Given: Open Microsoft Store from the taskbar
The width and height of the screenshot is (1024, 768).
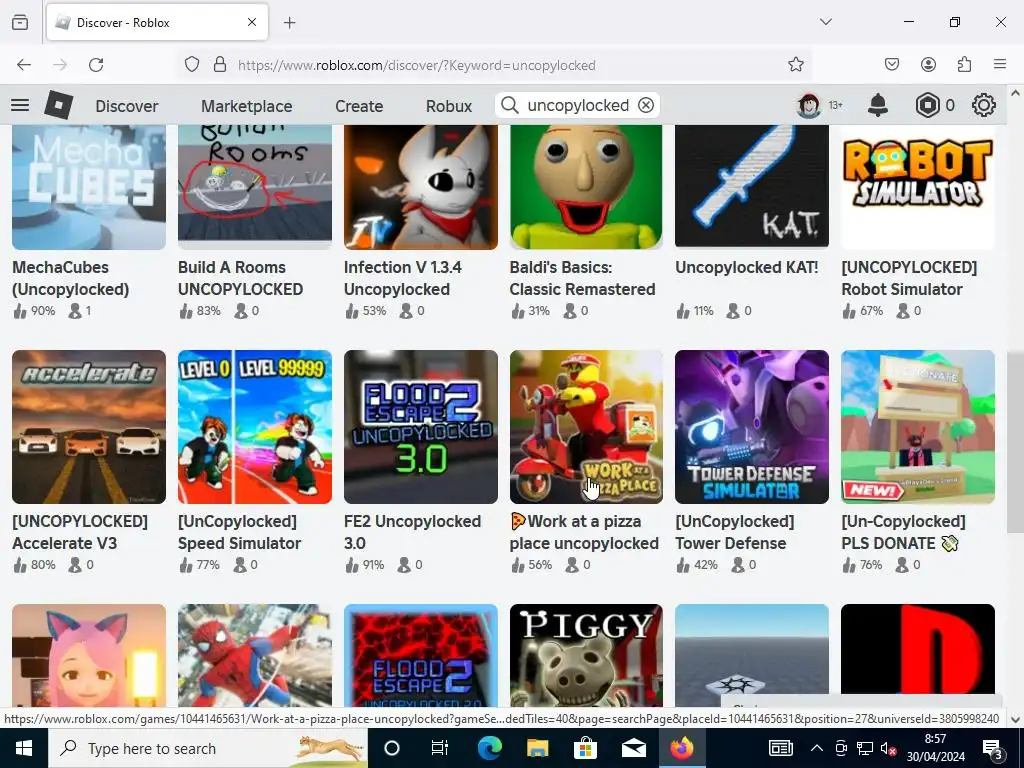Looking at the screenshot, I should point(586,748).
